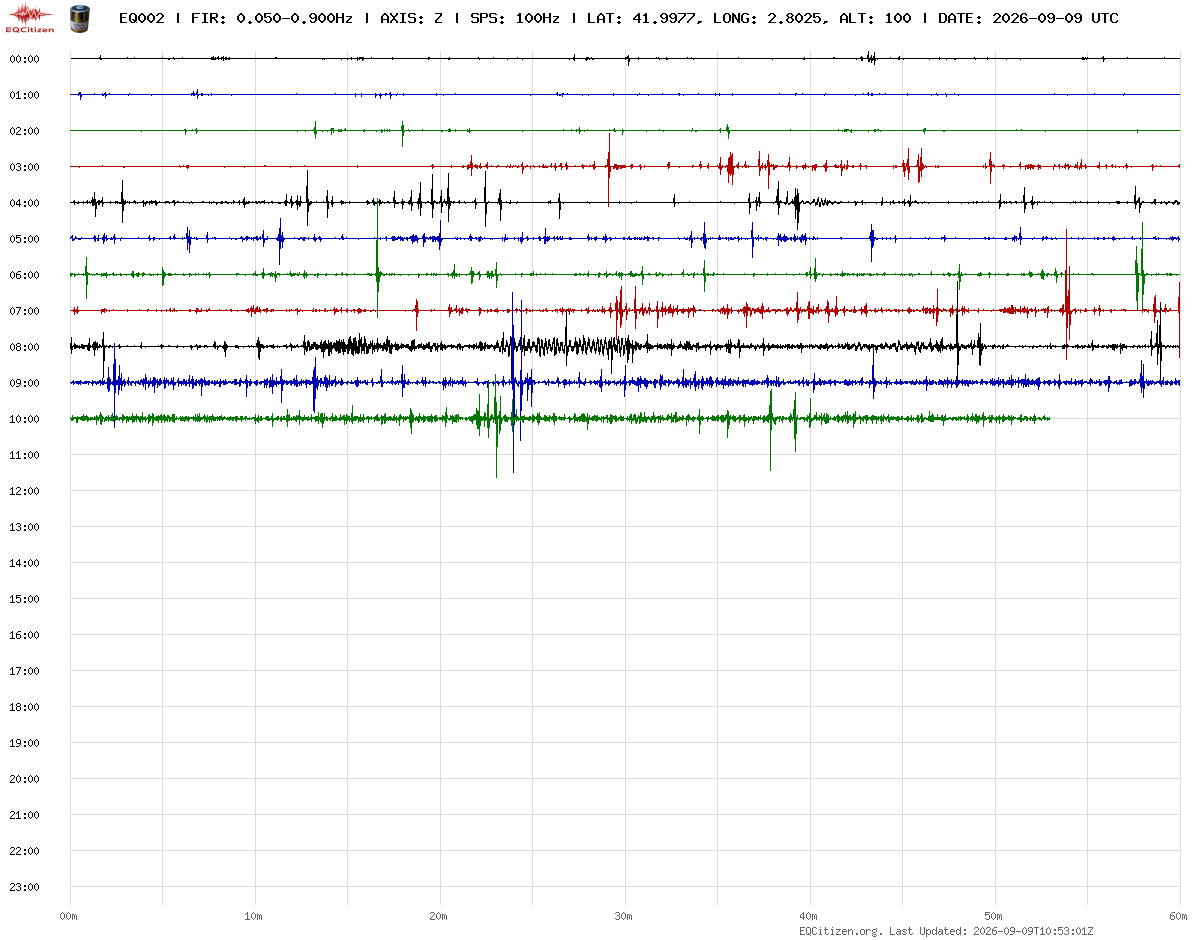Screen dimensions: 1200x940
Task: Click the black surface-wave burst on the 08:00 trace
Action: pos(570,347)
